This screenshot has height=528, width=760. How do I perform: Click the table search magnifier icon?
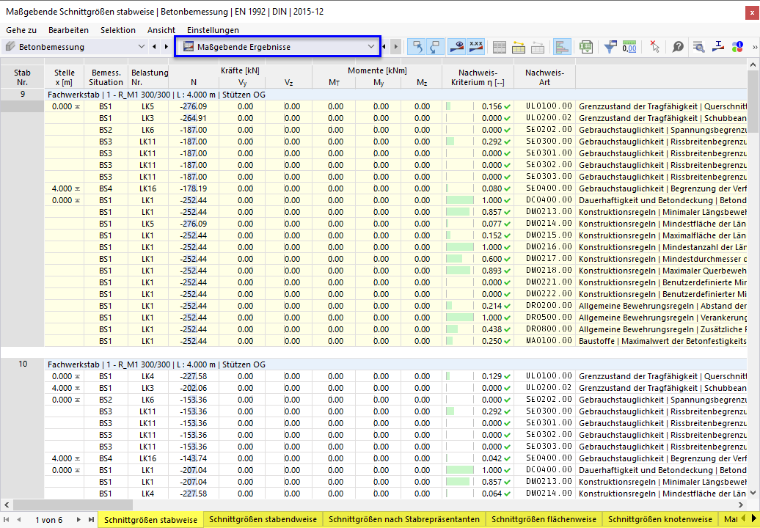tap(698, 47)
